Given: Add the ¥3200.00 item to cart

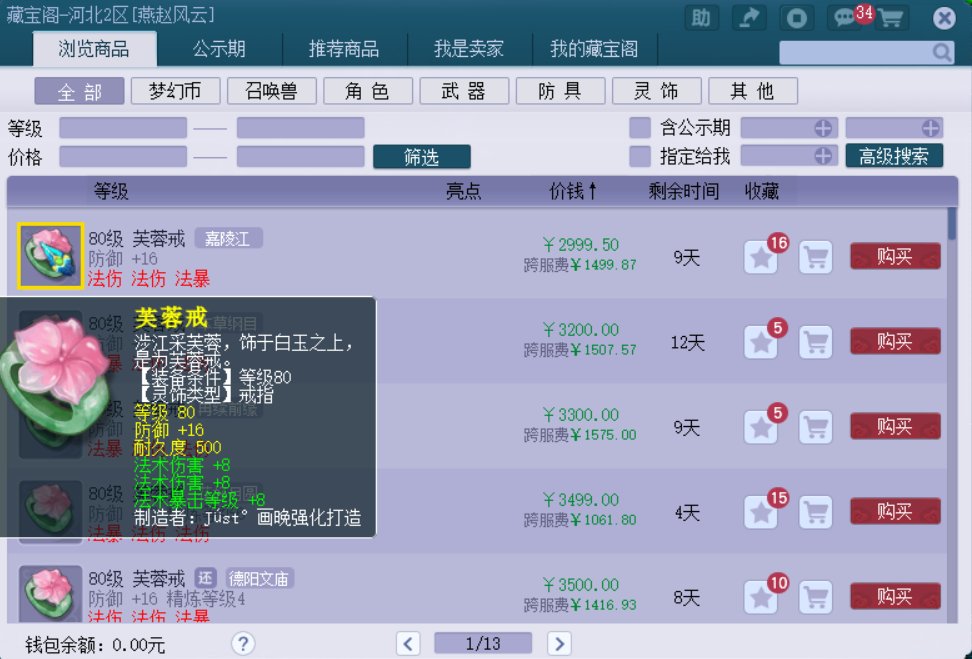Looking at the screenshot, I should pos(816,342).
